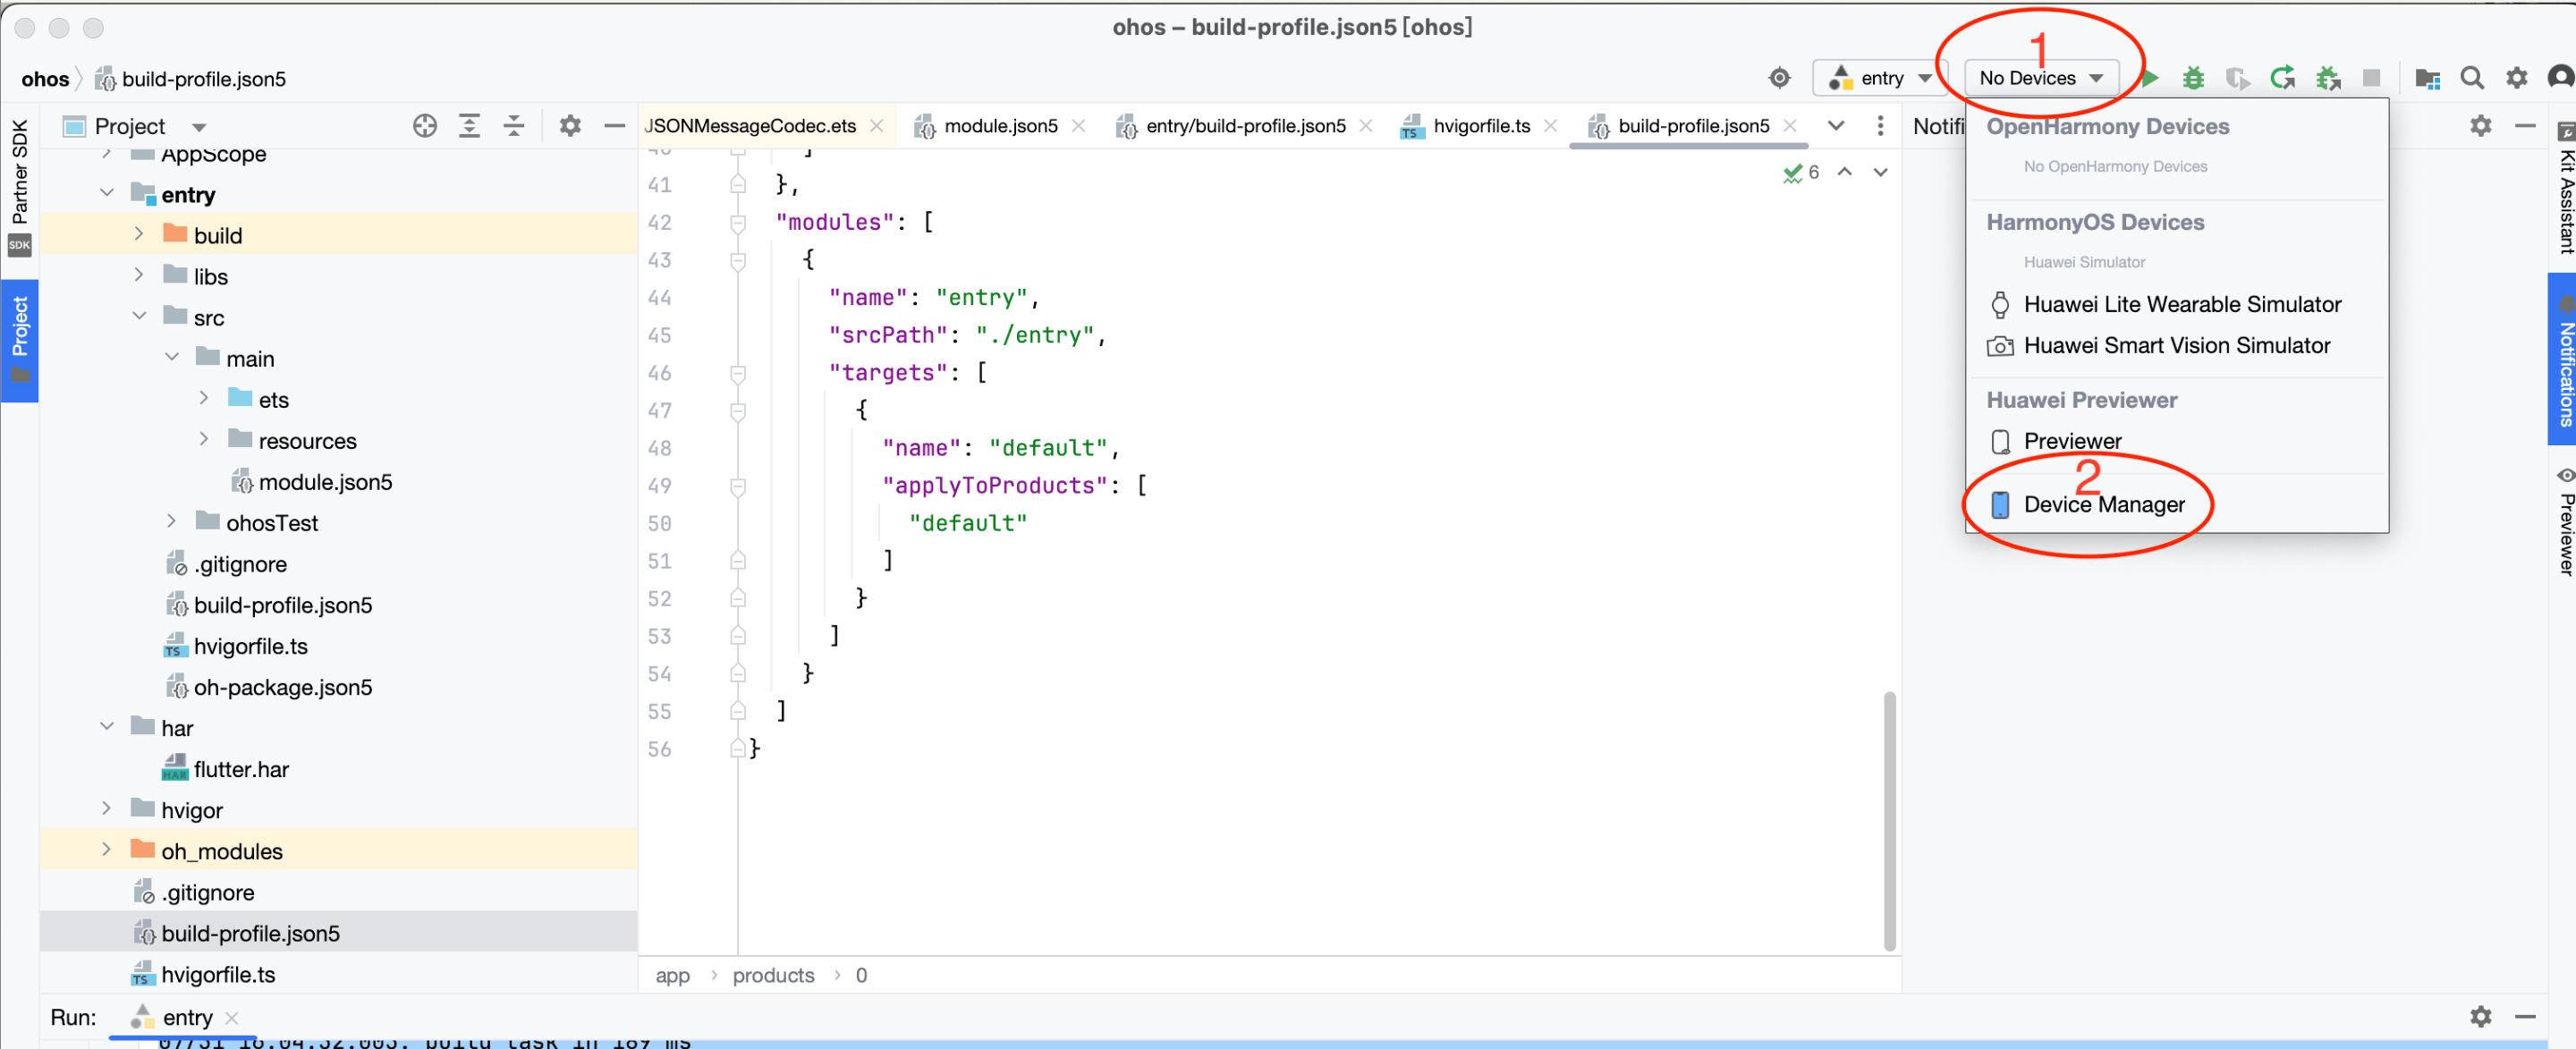Click the Stop square icon in toolbar
The width and height of the screenshot is (2576, 1049).
[2370, 78]
